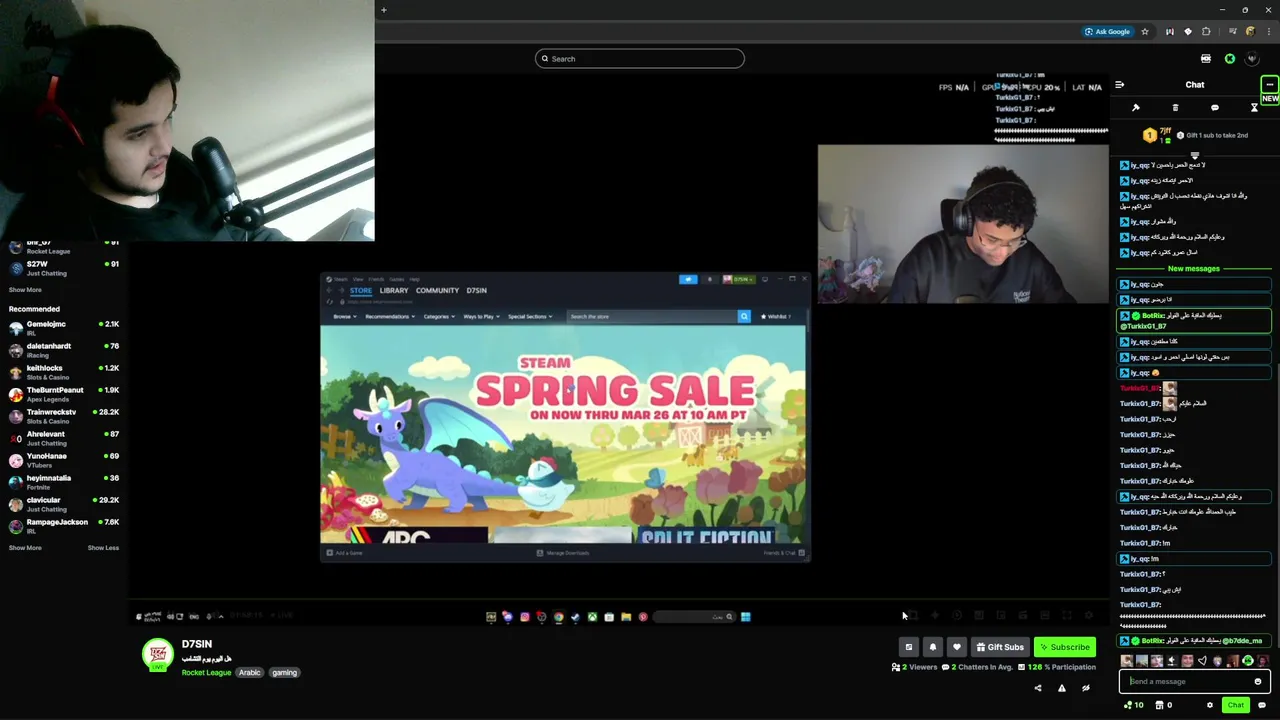
Task: Click the D7SIN channel avatar
Action: [157, 654]
